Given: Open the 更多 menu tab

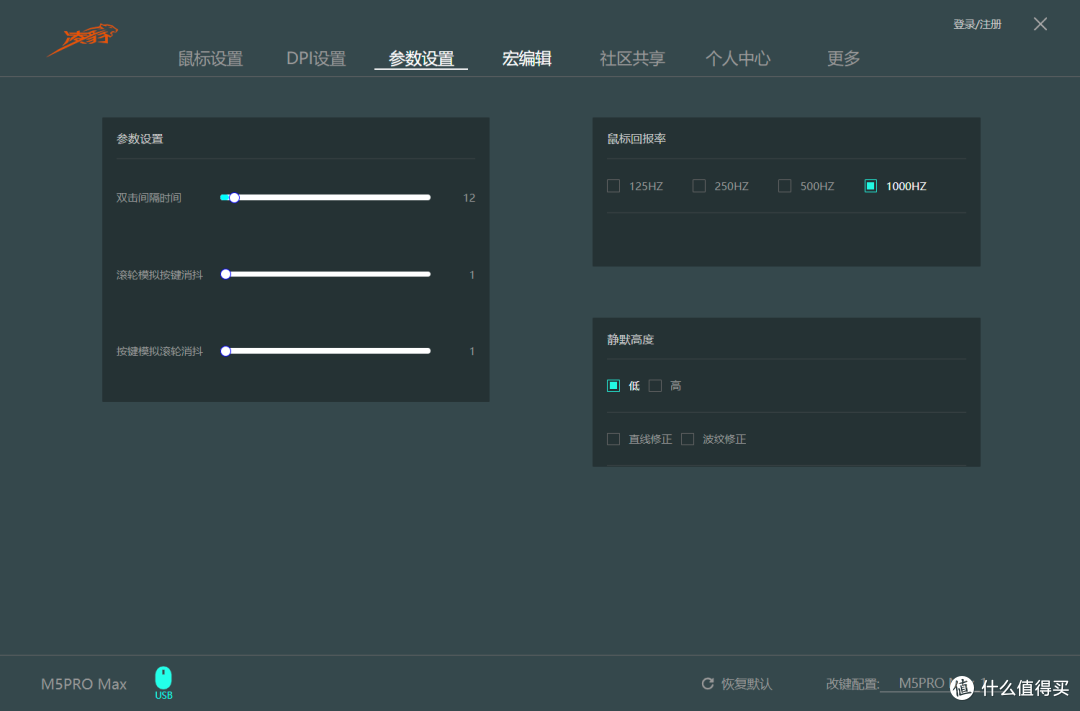Looking at the screenshot, I should click(x=844, y=59).
